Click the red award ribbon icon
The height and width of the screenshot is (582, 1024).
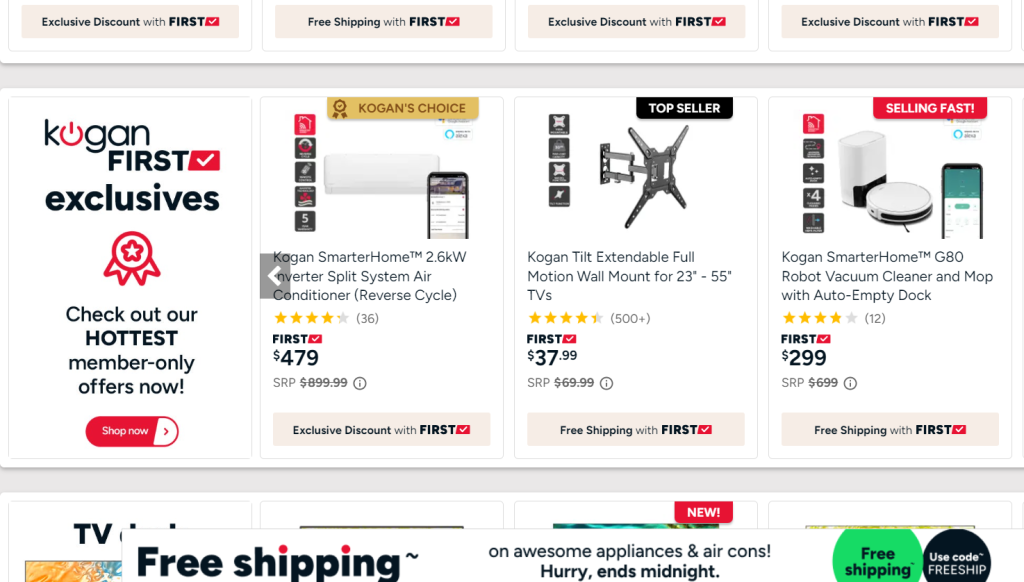[x=132, y=258]
